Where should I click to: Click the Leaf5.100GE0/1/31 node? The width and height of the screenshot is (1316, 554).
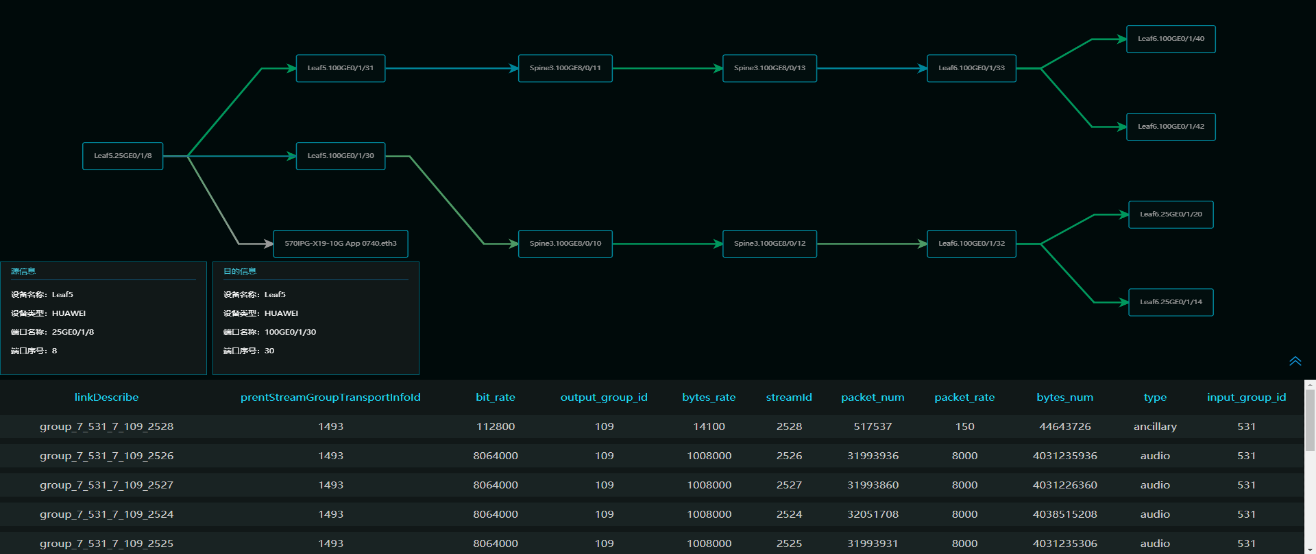(340, 69)
